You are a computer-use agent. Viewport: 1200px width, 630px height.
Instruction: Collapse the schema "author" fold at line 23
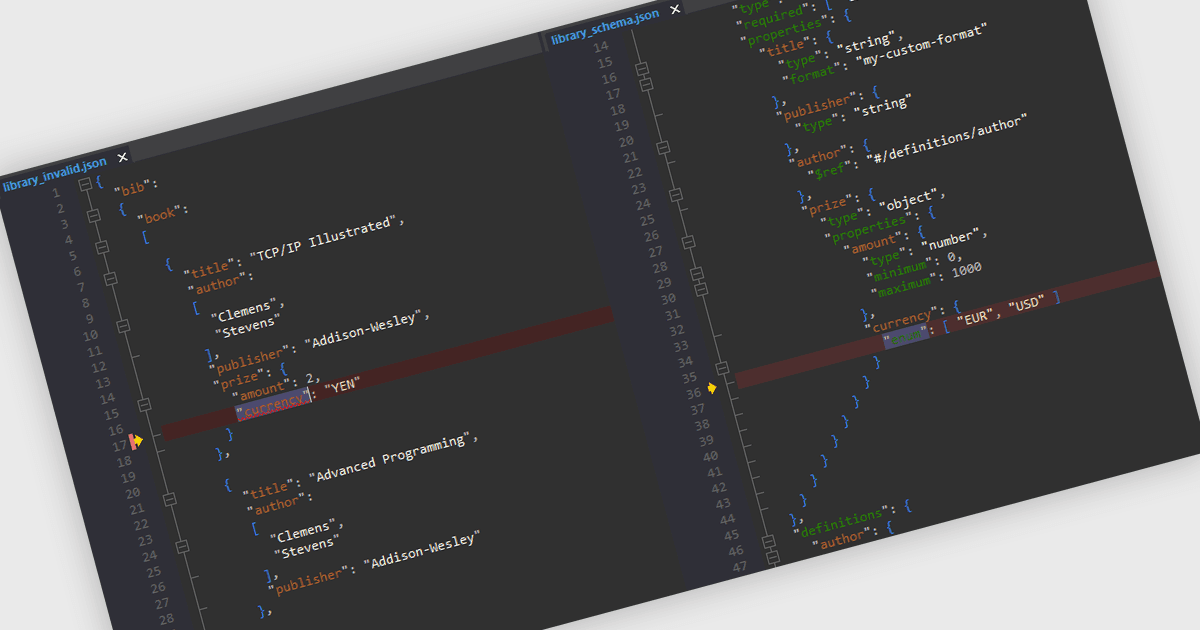point(675,195)
